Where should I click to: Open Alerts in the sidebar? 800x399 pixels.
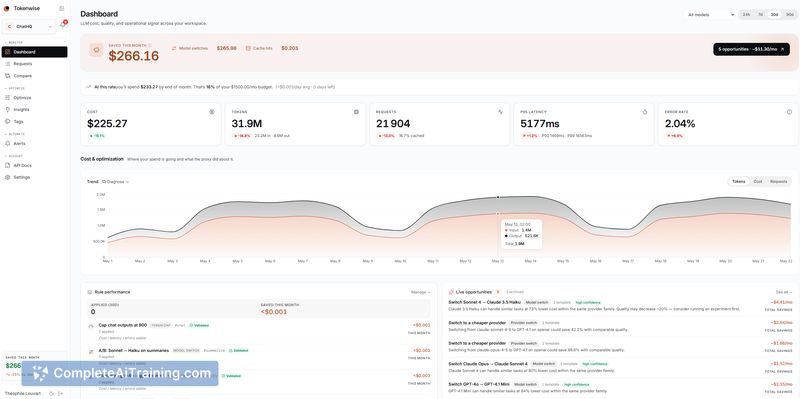tap(34, 143)
